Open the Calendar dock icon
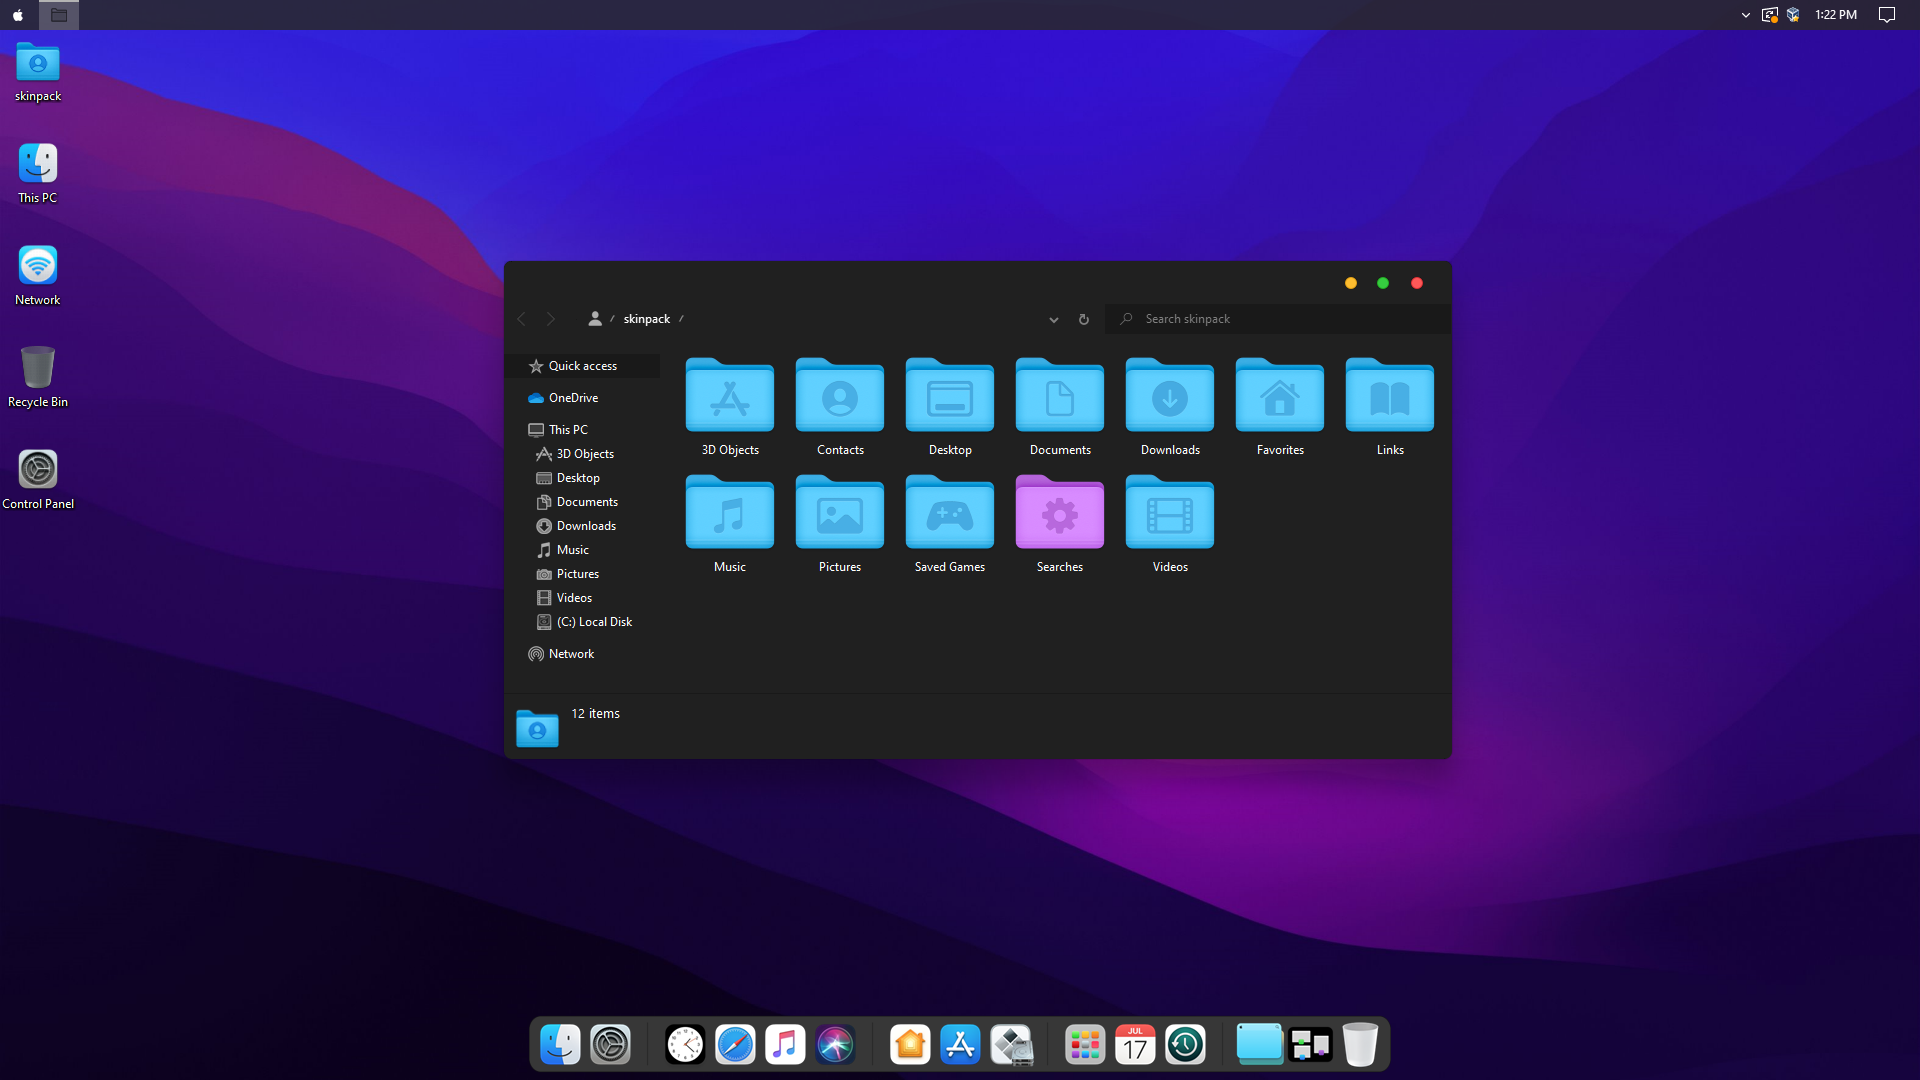The height and width of the screenshot is (1080, 1920). coord(1135,1045)
